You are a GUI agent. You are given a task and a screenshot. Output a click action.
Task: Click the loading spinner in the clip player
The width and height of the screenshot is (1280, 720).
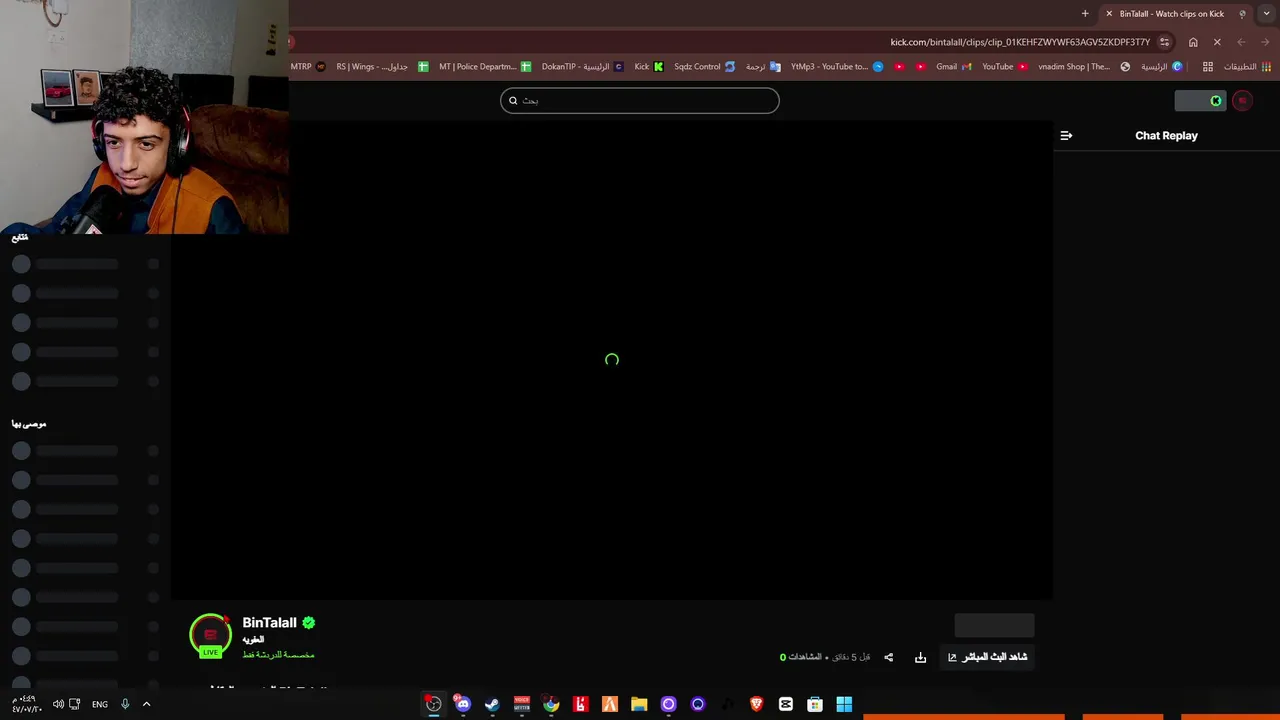(x=612, y=360)
